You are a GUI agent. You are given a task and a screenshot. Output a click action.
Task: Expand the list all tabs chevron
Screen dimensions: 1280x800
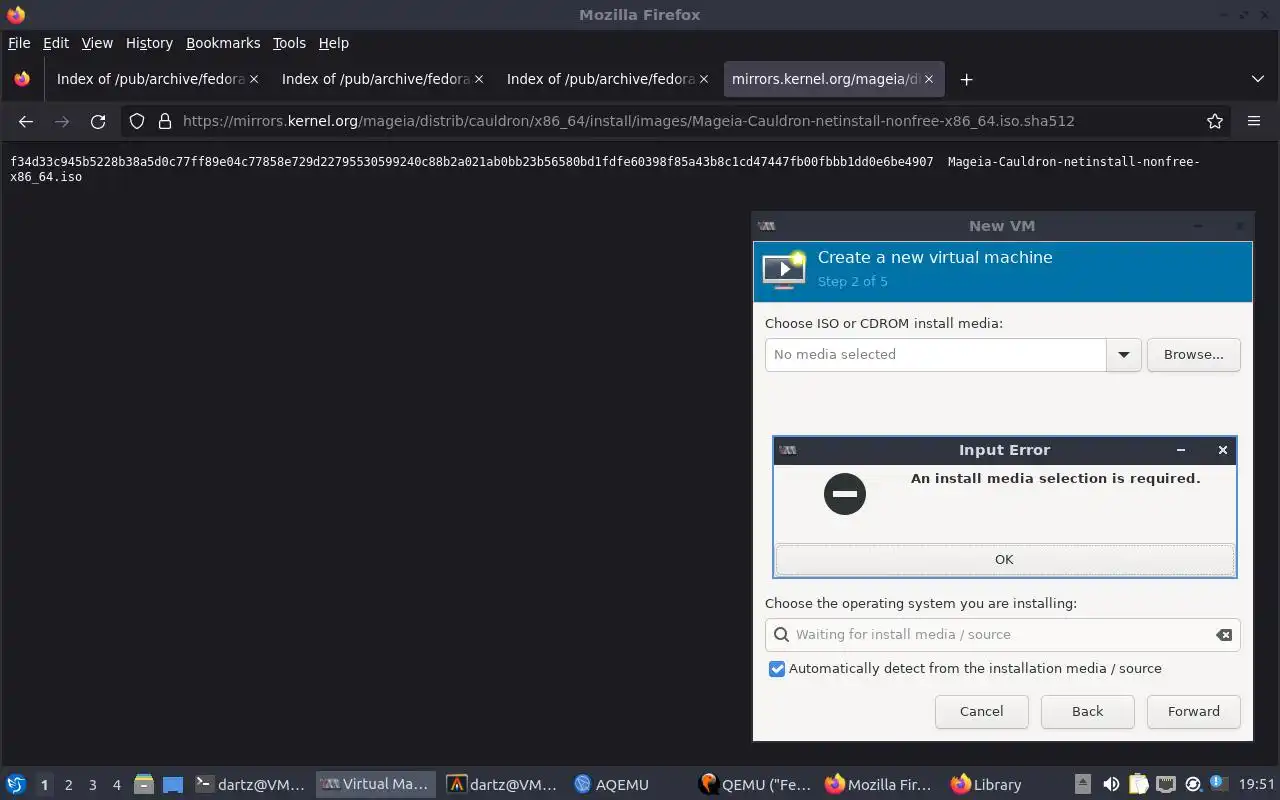[1257, 79]
